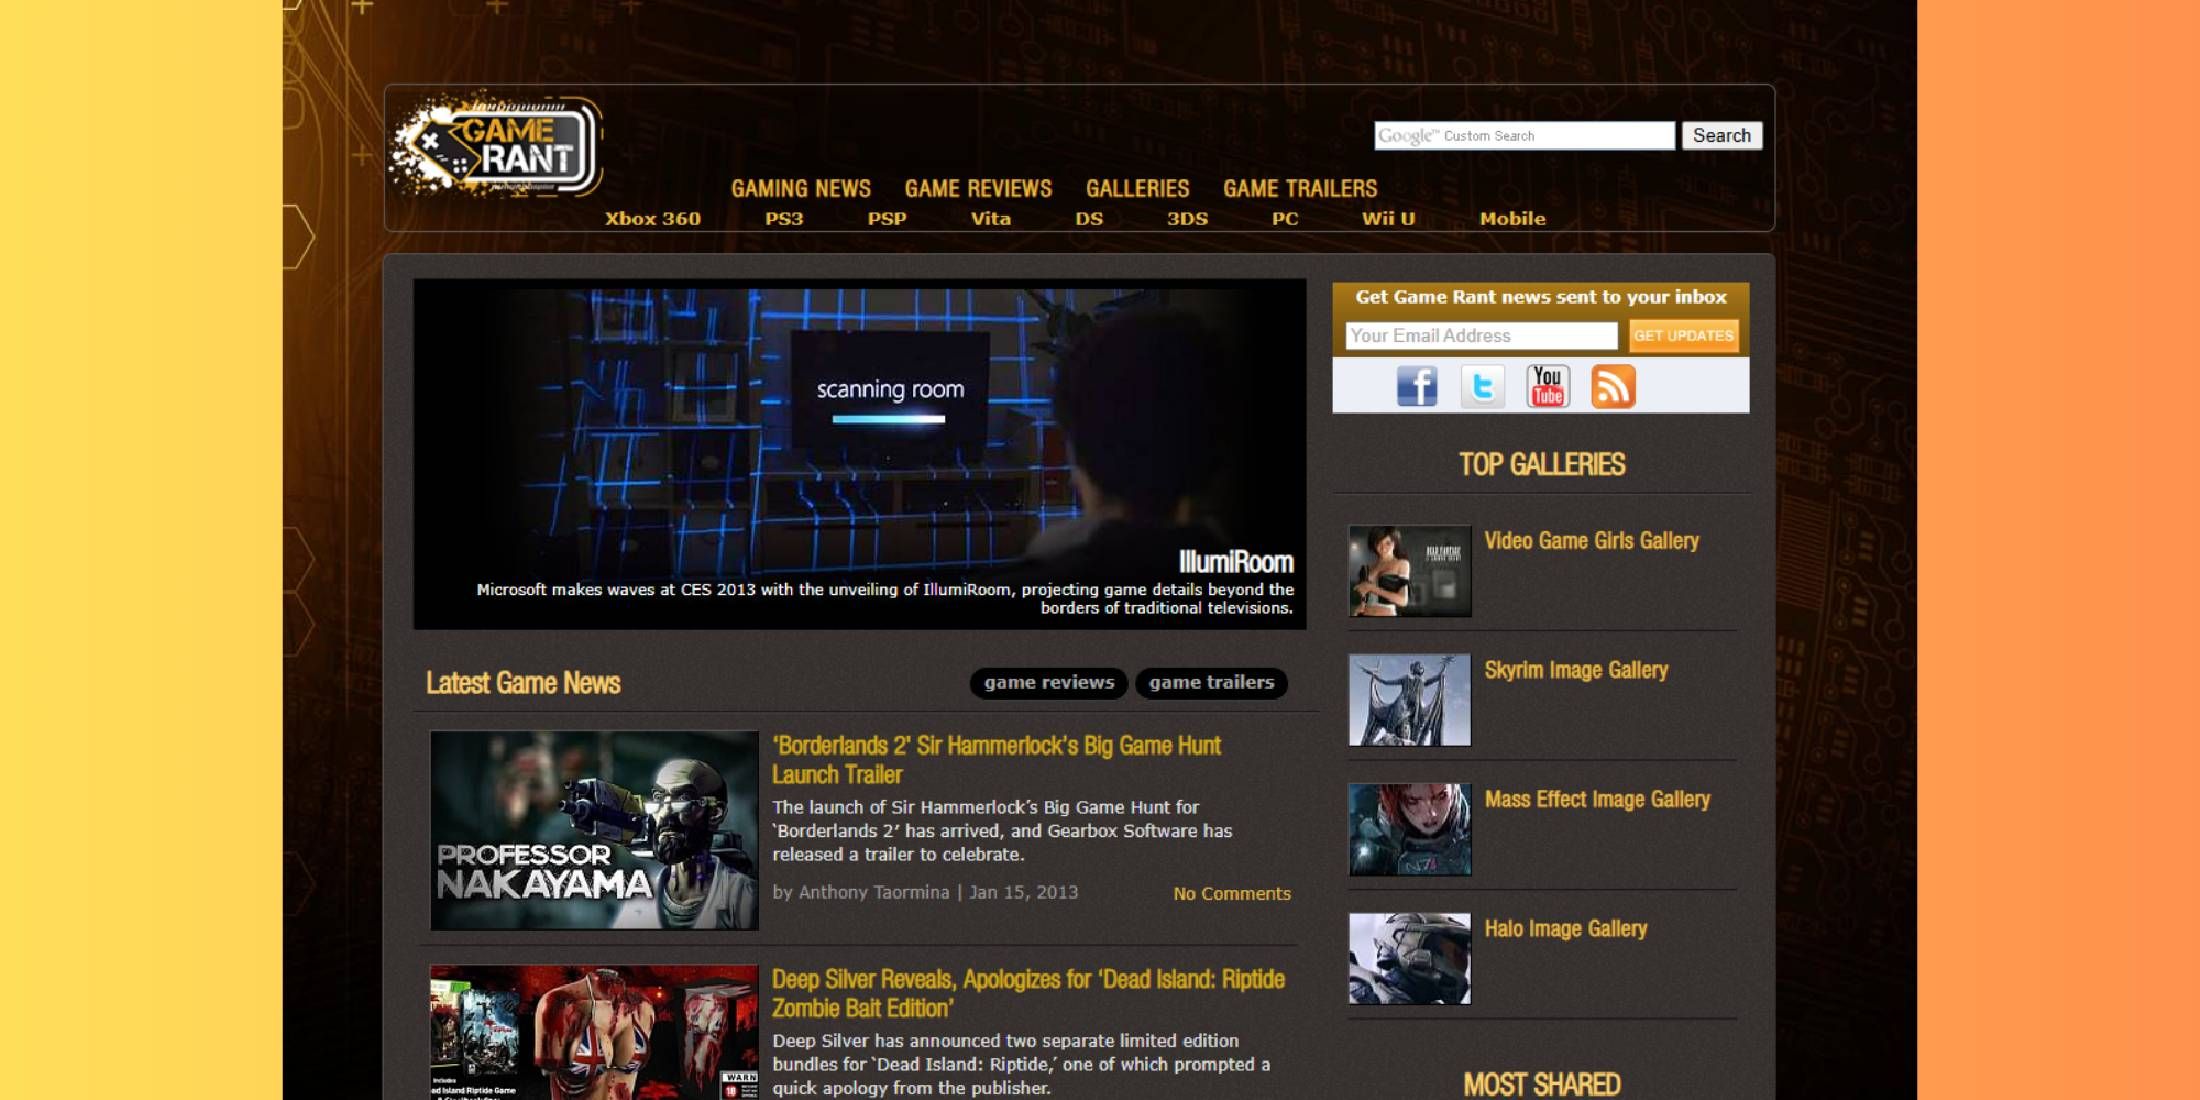Open the Halo Image Gallery link
This screenshot has width=2200, height=1100.
[1565, 929]
